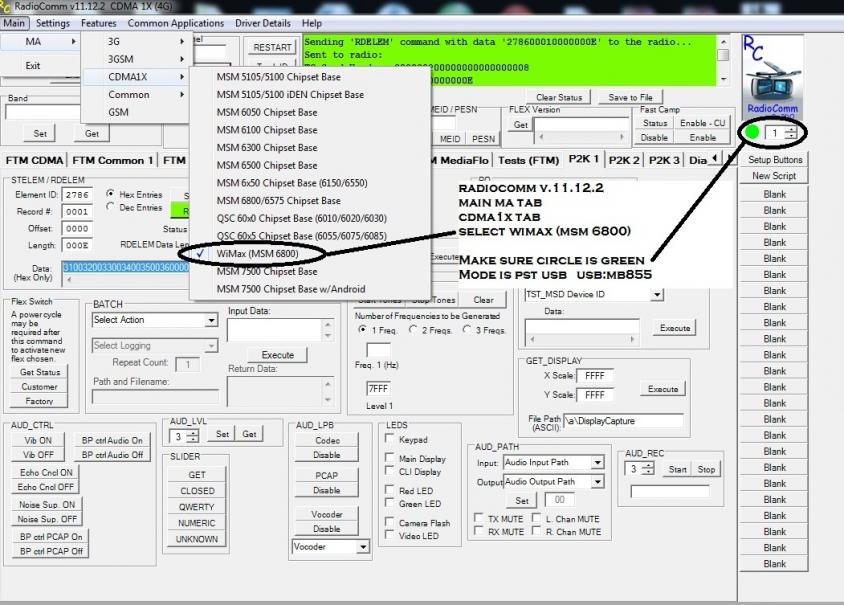This screenshot has height=605, width=844.
Task: Enable the Main Display LED checkbox
Action: point(390,458)
